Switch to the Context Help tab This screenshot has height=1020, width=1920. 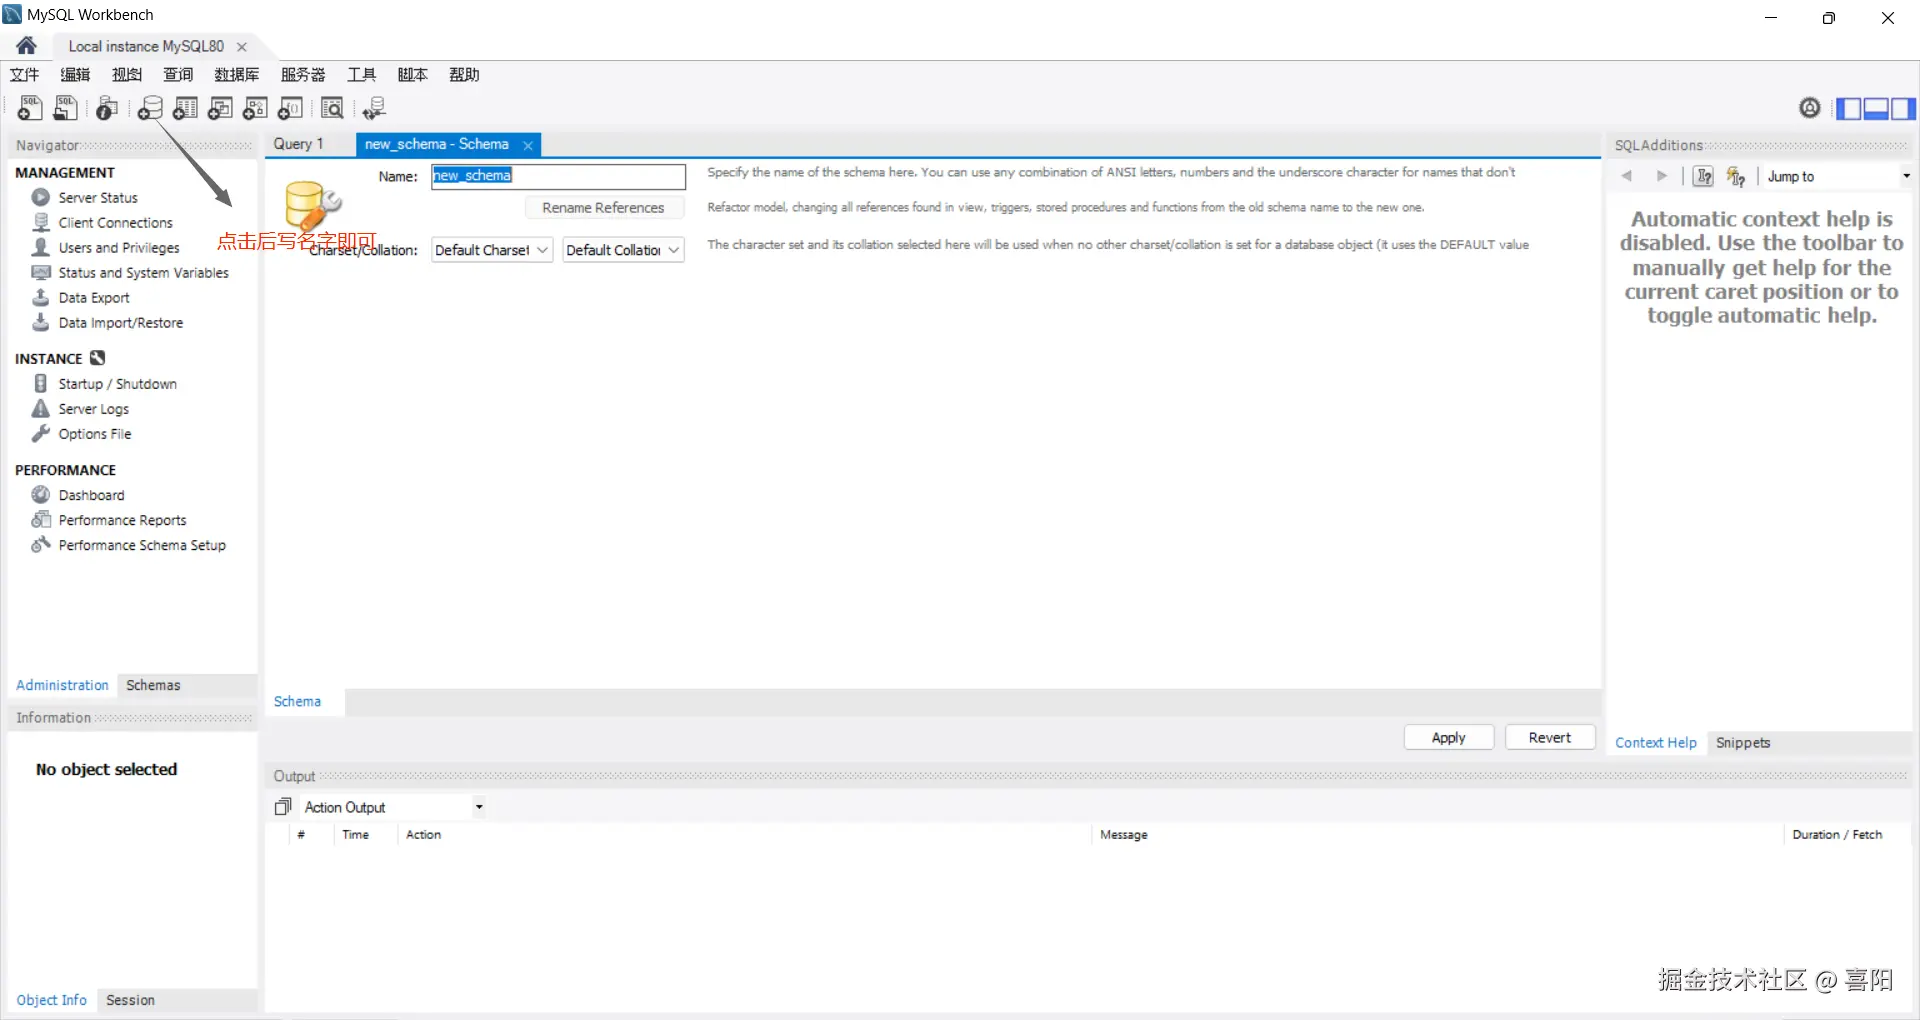(1656, 742)
